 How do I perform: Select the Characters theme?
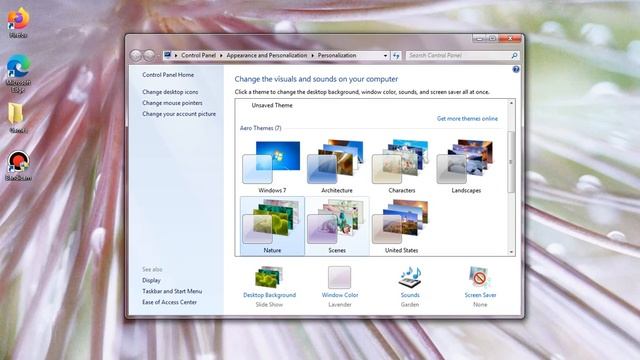tap(402, 166)
